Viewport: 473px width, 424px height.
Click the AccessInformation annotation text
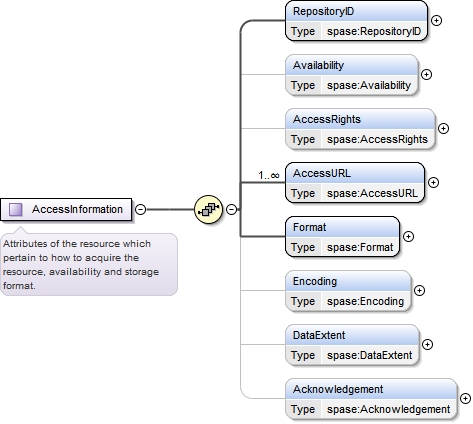(x=81, y=265)
